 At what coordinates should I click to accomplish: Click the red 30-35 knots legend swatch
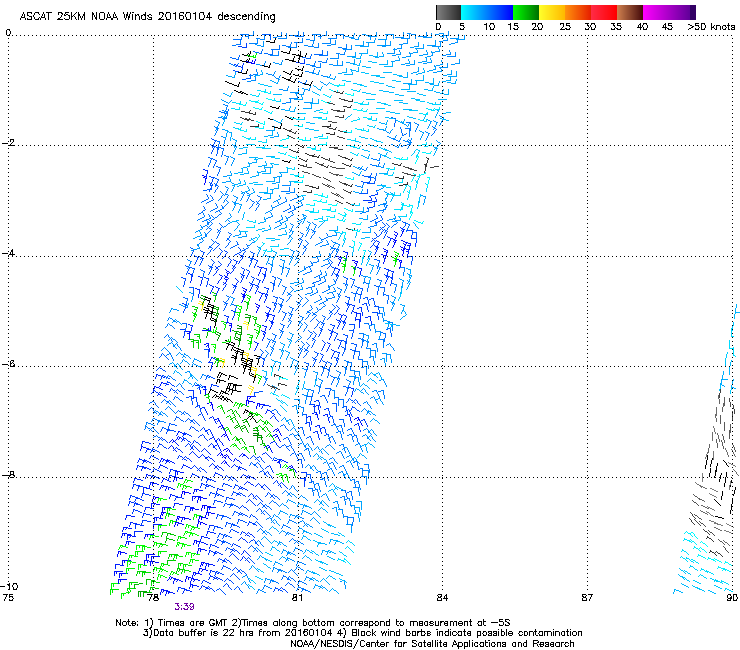pyautogui.click(x=604, y=12)
